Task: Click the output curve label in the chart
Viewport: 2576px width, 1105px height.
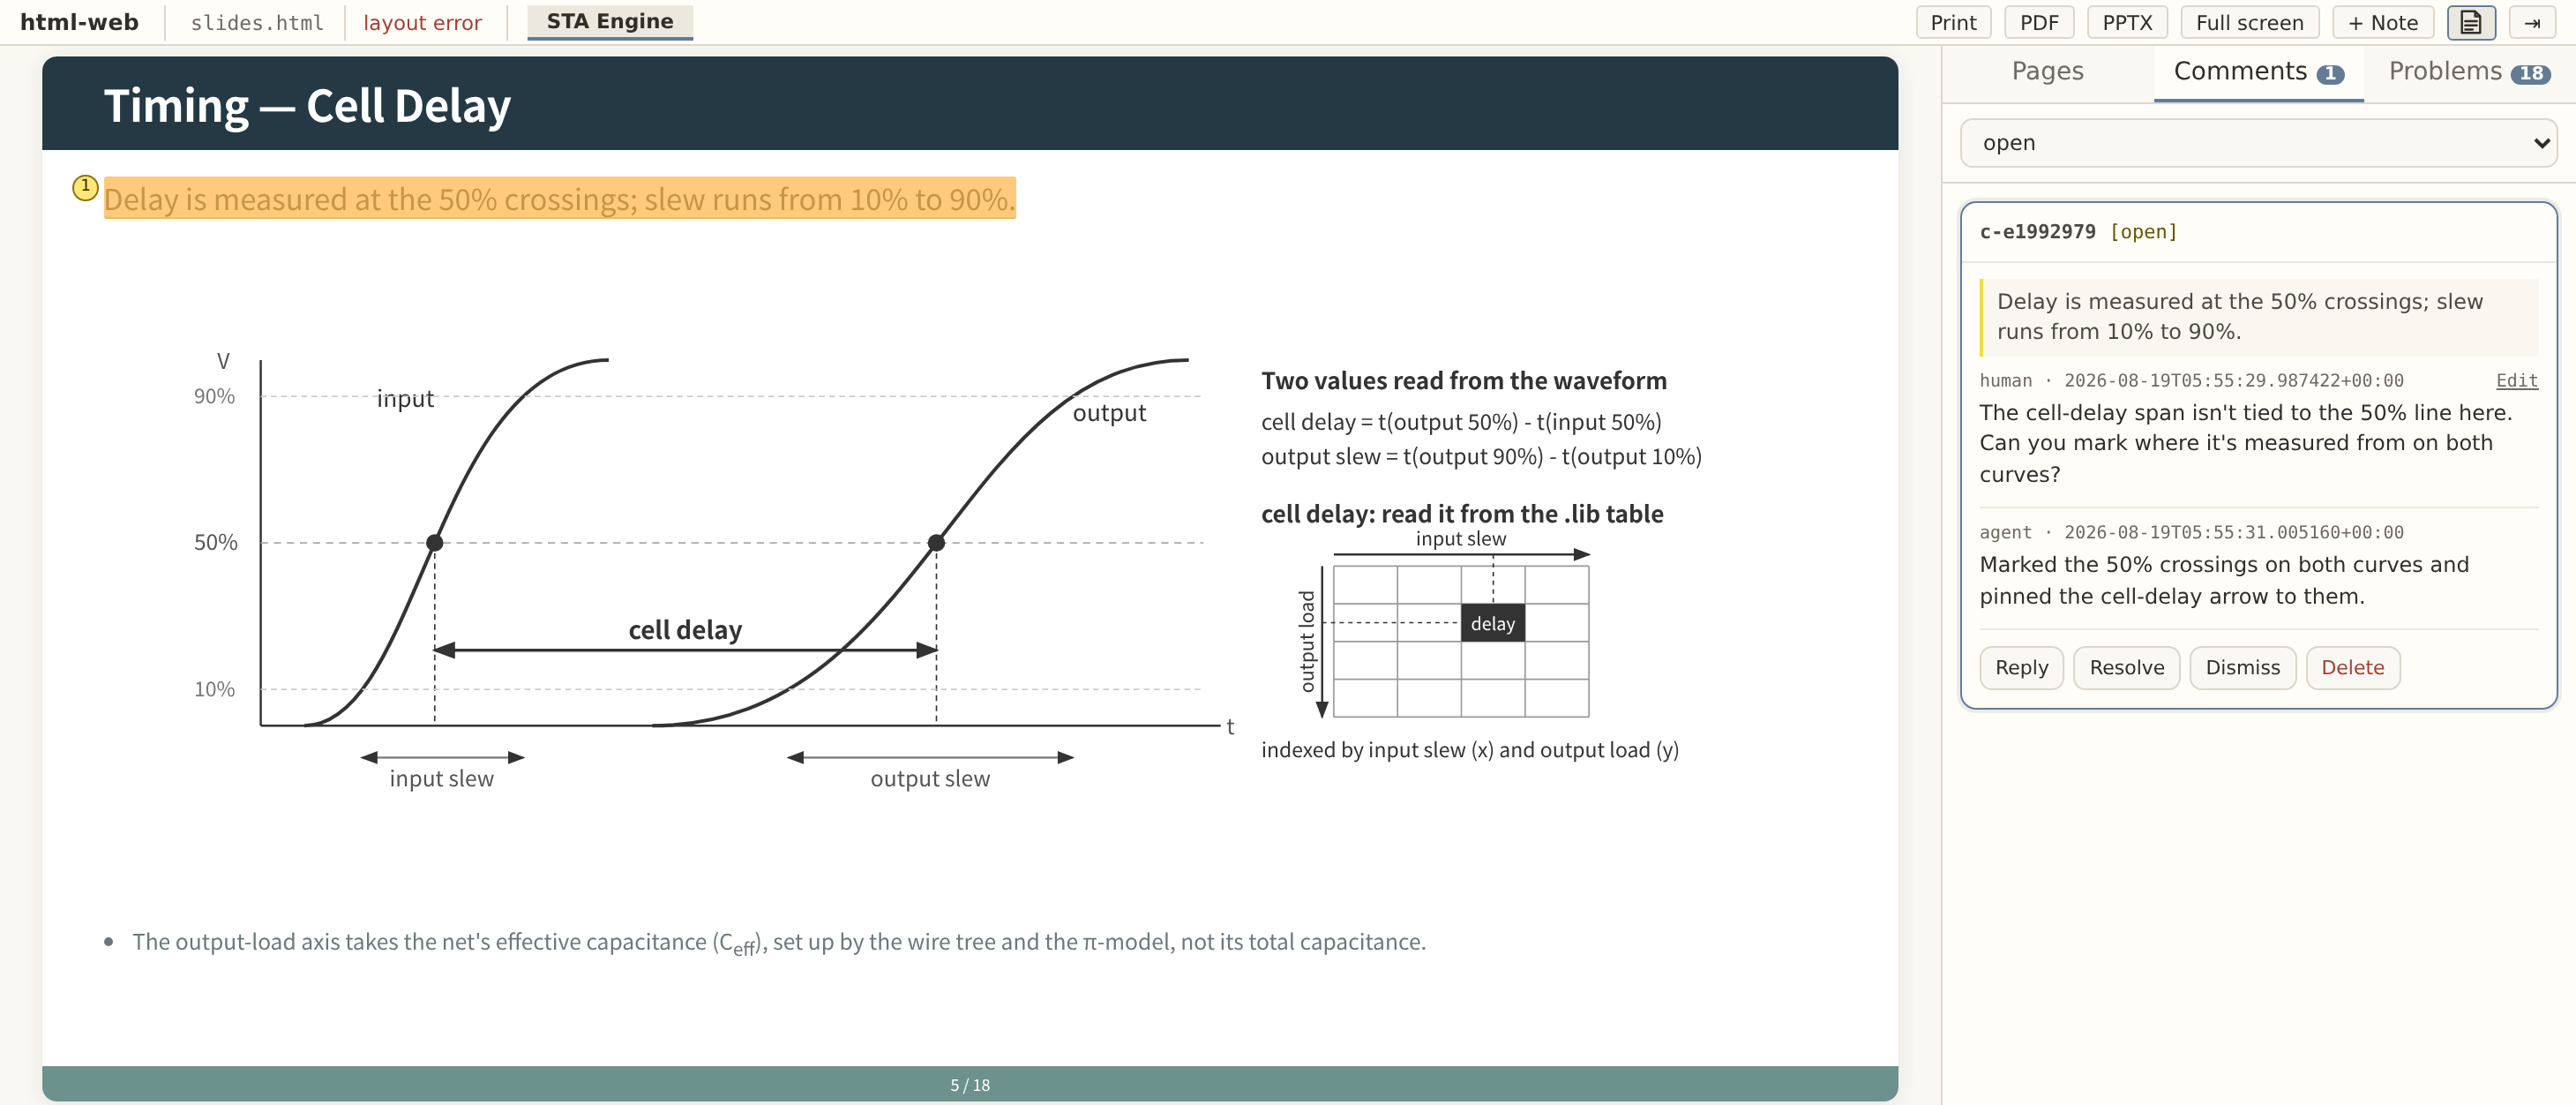Action: [x=1108, y=413]
